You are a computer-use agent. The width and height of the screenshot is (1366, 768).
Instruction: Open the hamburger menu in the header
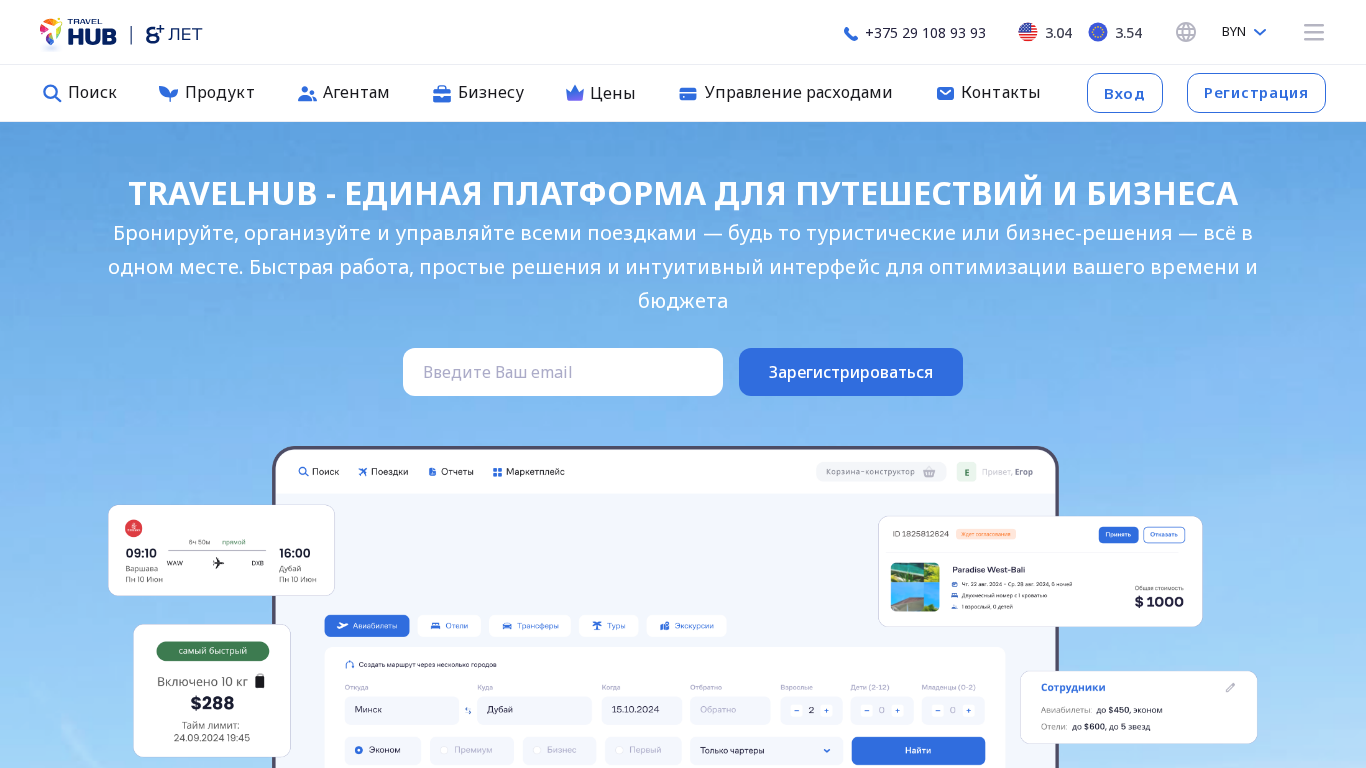coord(1314,32)
